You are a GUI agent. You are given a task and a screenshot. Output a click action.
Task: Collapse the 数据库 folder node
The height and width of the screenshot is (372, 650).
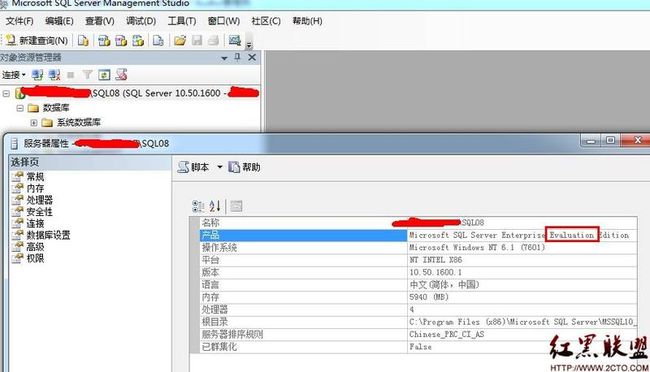coord(19,108)
